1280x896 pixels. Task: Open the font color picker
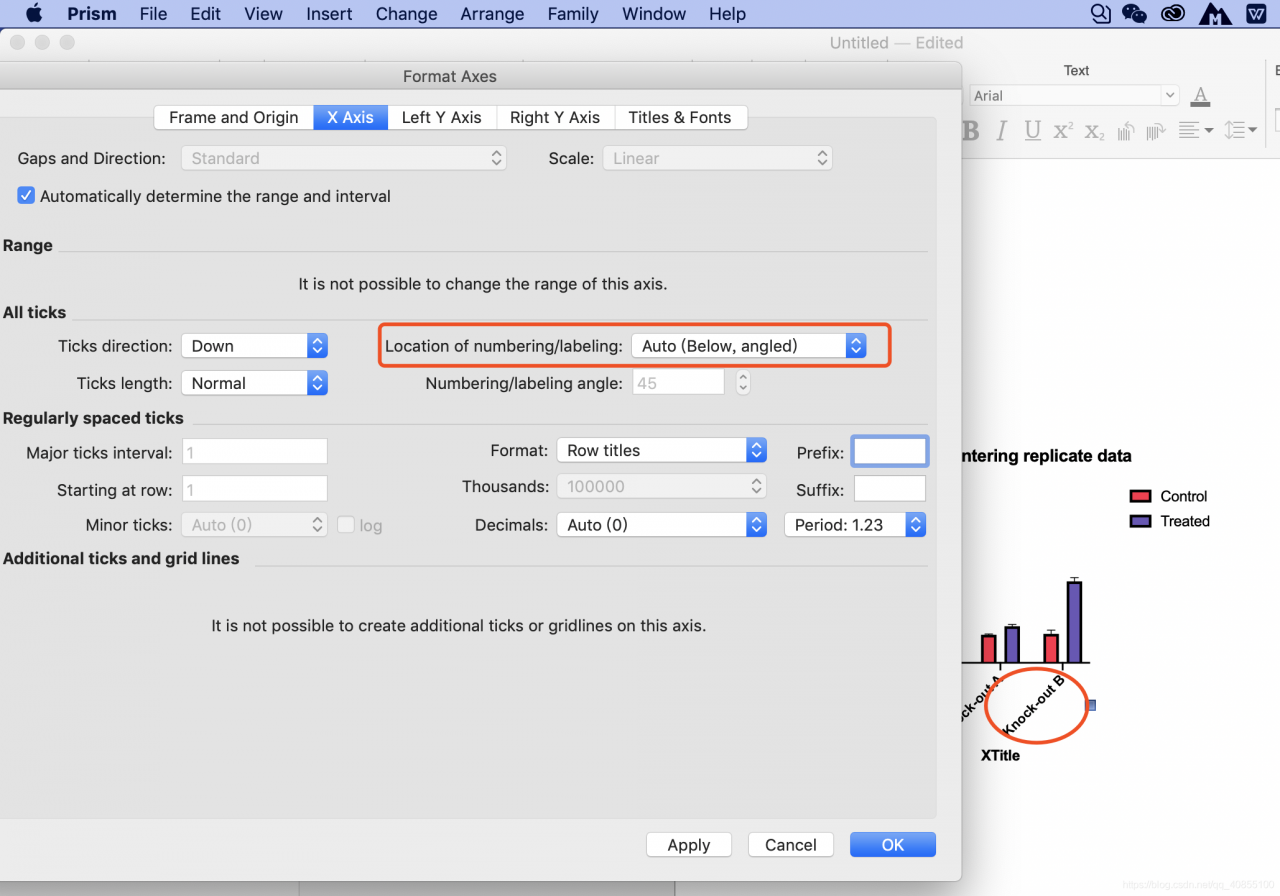click(x=1201, y=96)
